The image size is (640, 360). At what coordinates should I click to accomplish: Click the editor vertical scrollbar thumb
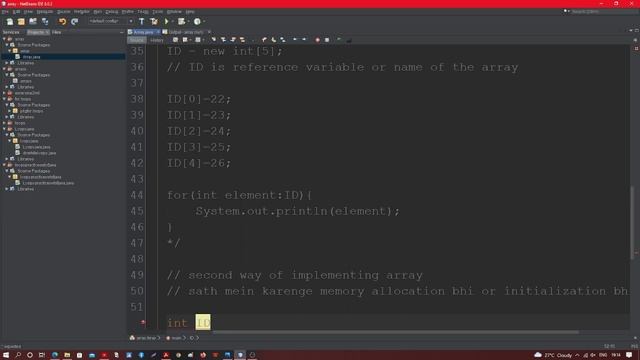pyautogui.click(x=631, y=222)
